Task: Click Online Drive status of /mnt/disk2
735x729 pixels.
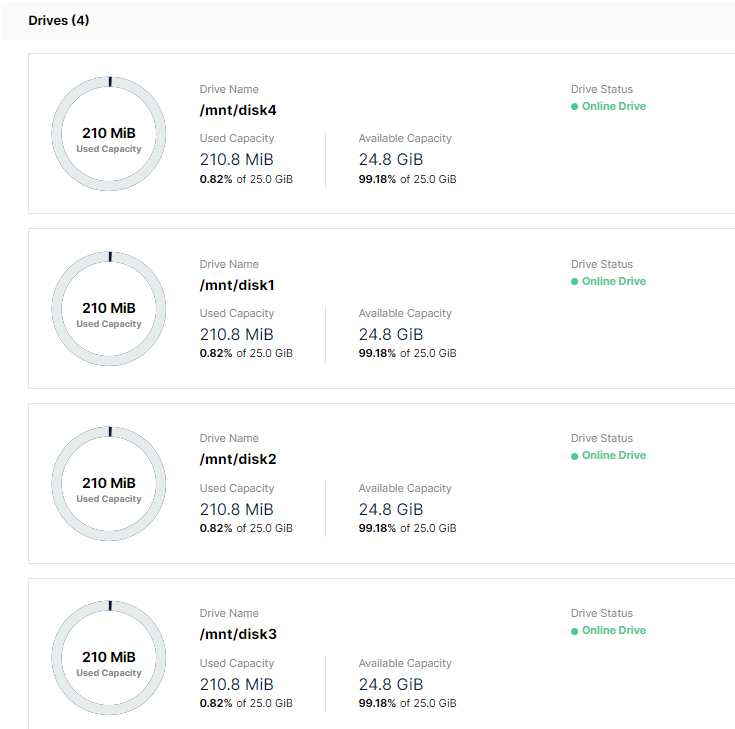Action: [614, 455]
